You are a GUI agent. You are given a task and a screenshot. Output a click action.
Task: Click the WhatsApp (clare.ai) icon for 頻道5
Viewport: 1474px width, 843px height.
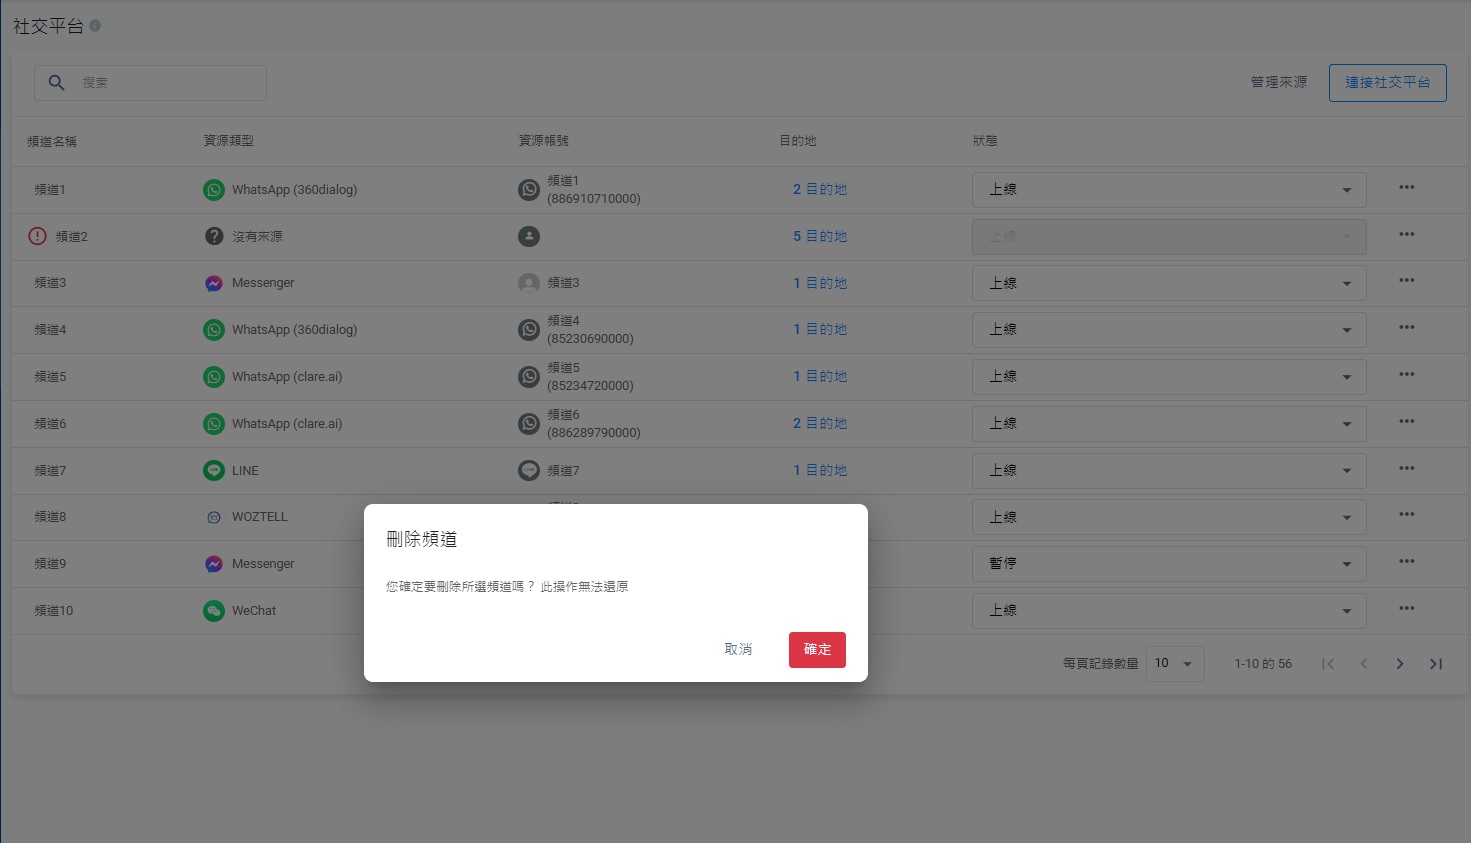point(213,376)
